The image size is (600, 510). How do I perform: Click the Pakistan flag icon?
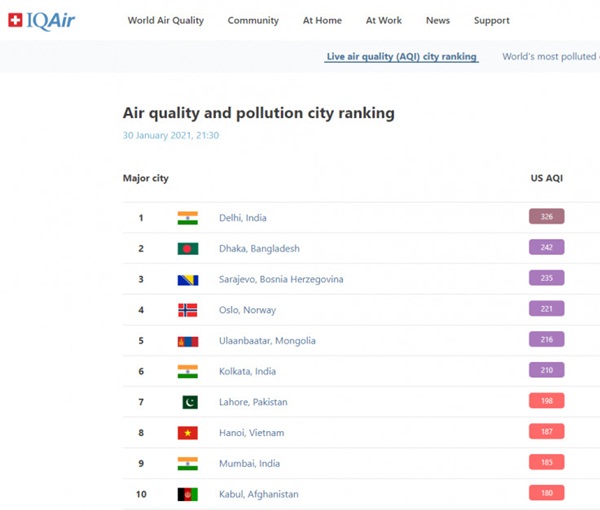point(189,402)
